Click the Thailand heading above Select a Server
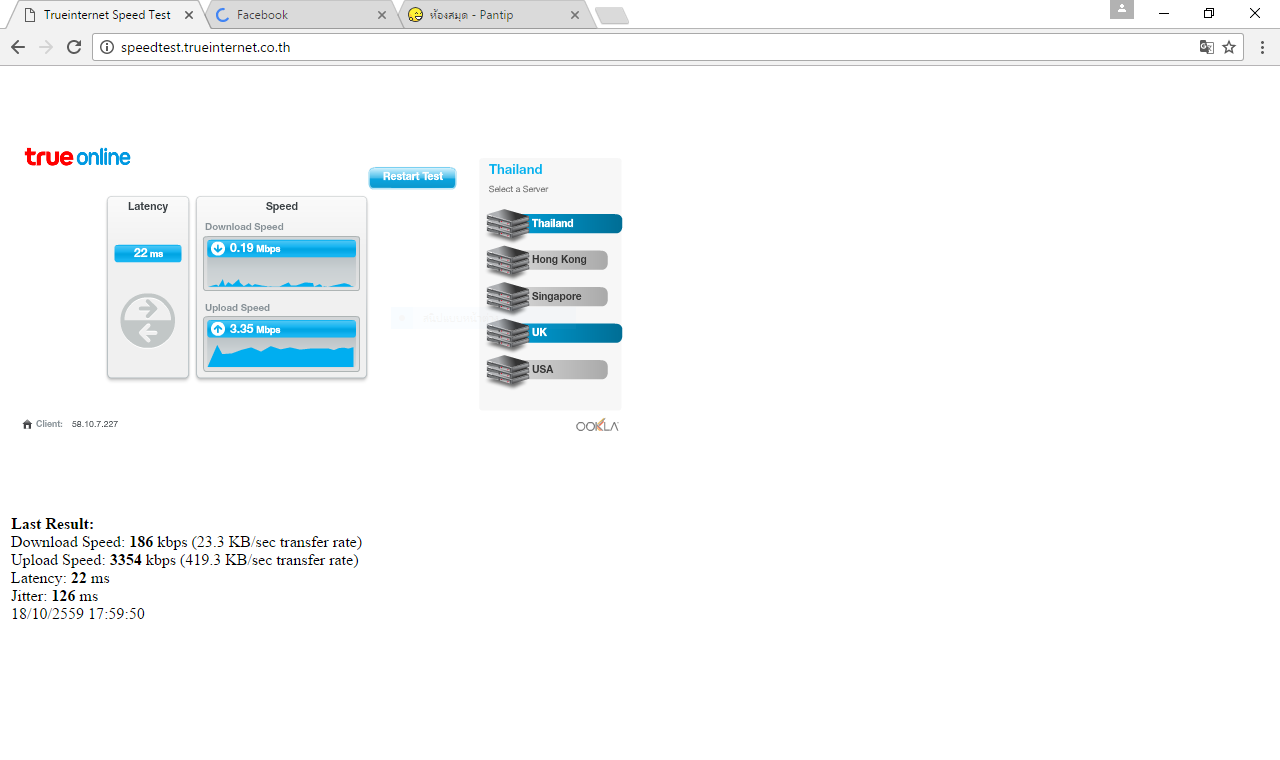Screen dimensions: 1280x760 point(516,170)
